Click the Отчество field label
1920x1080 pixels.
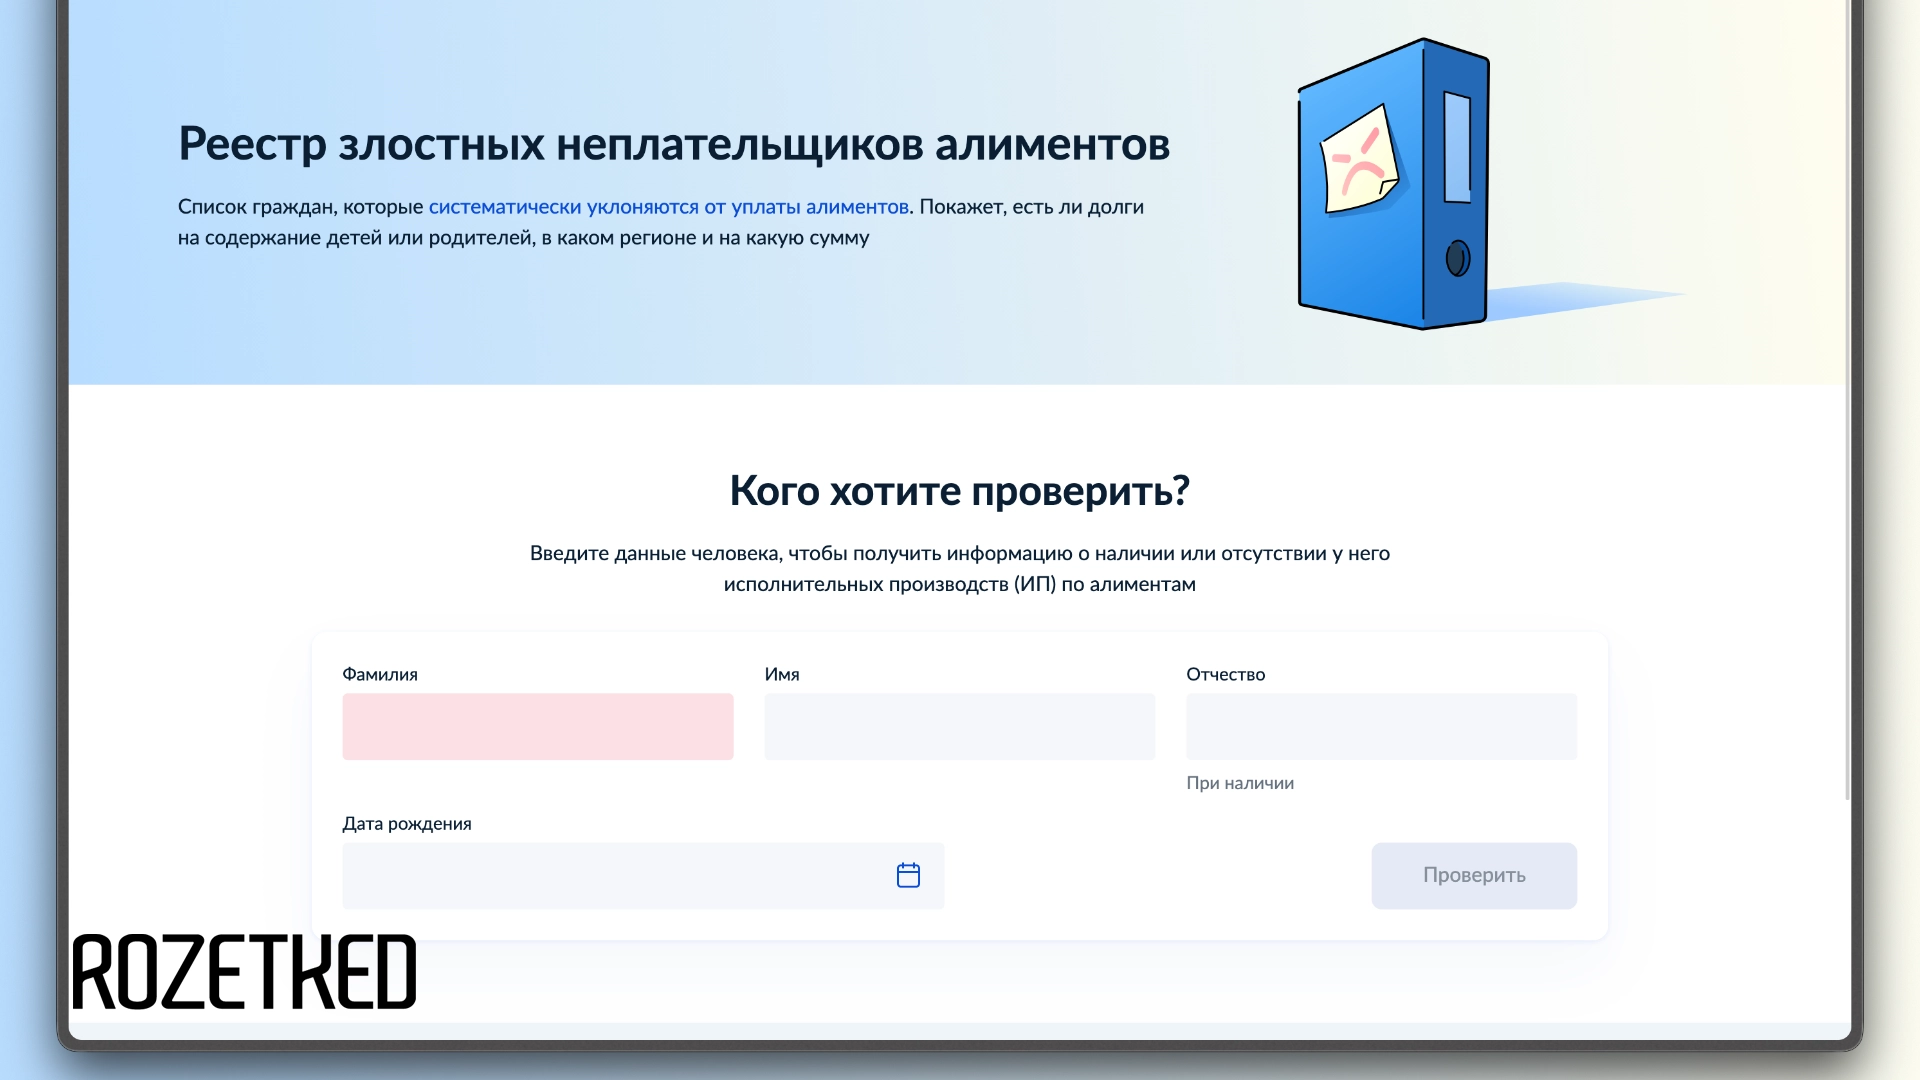click(x=1226, y=674)
